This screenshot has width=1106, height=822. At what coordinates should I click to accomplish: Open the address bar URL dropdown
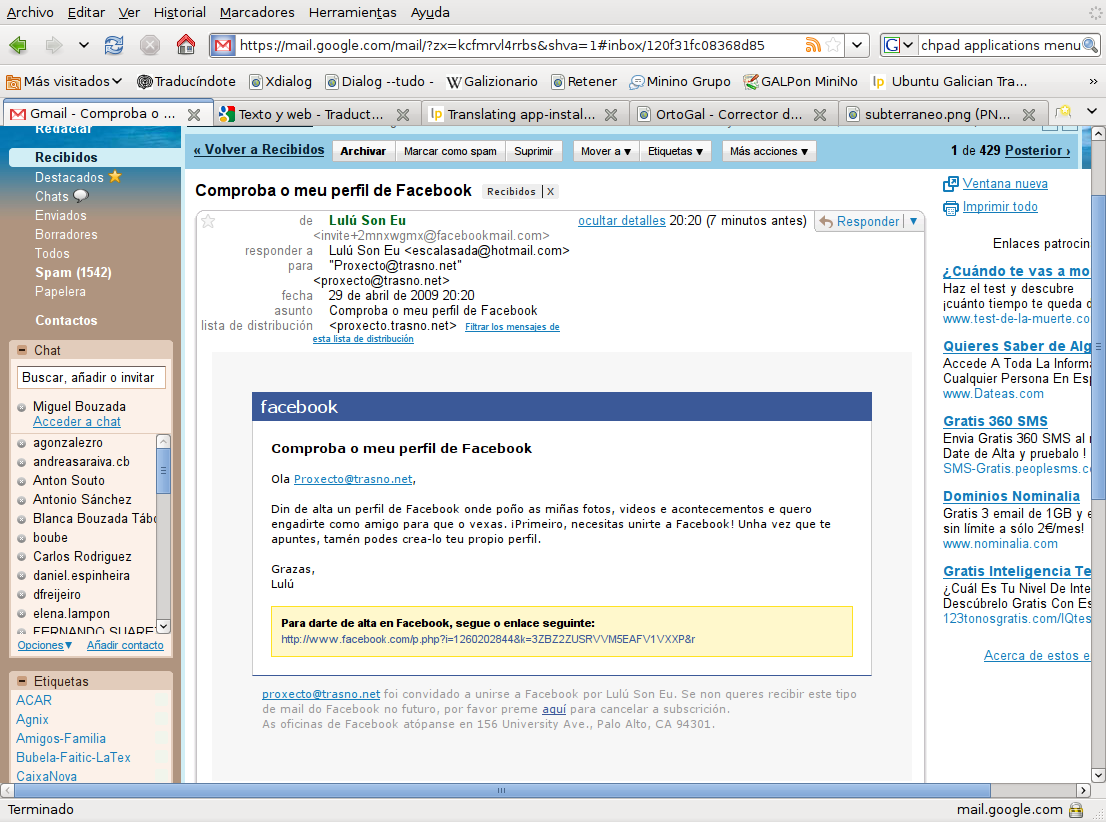[x=856, y=45]
